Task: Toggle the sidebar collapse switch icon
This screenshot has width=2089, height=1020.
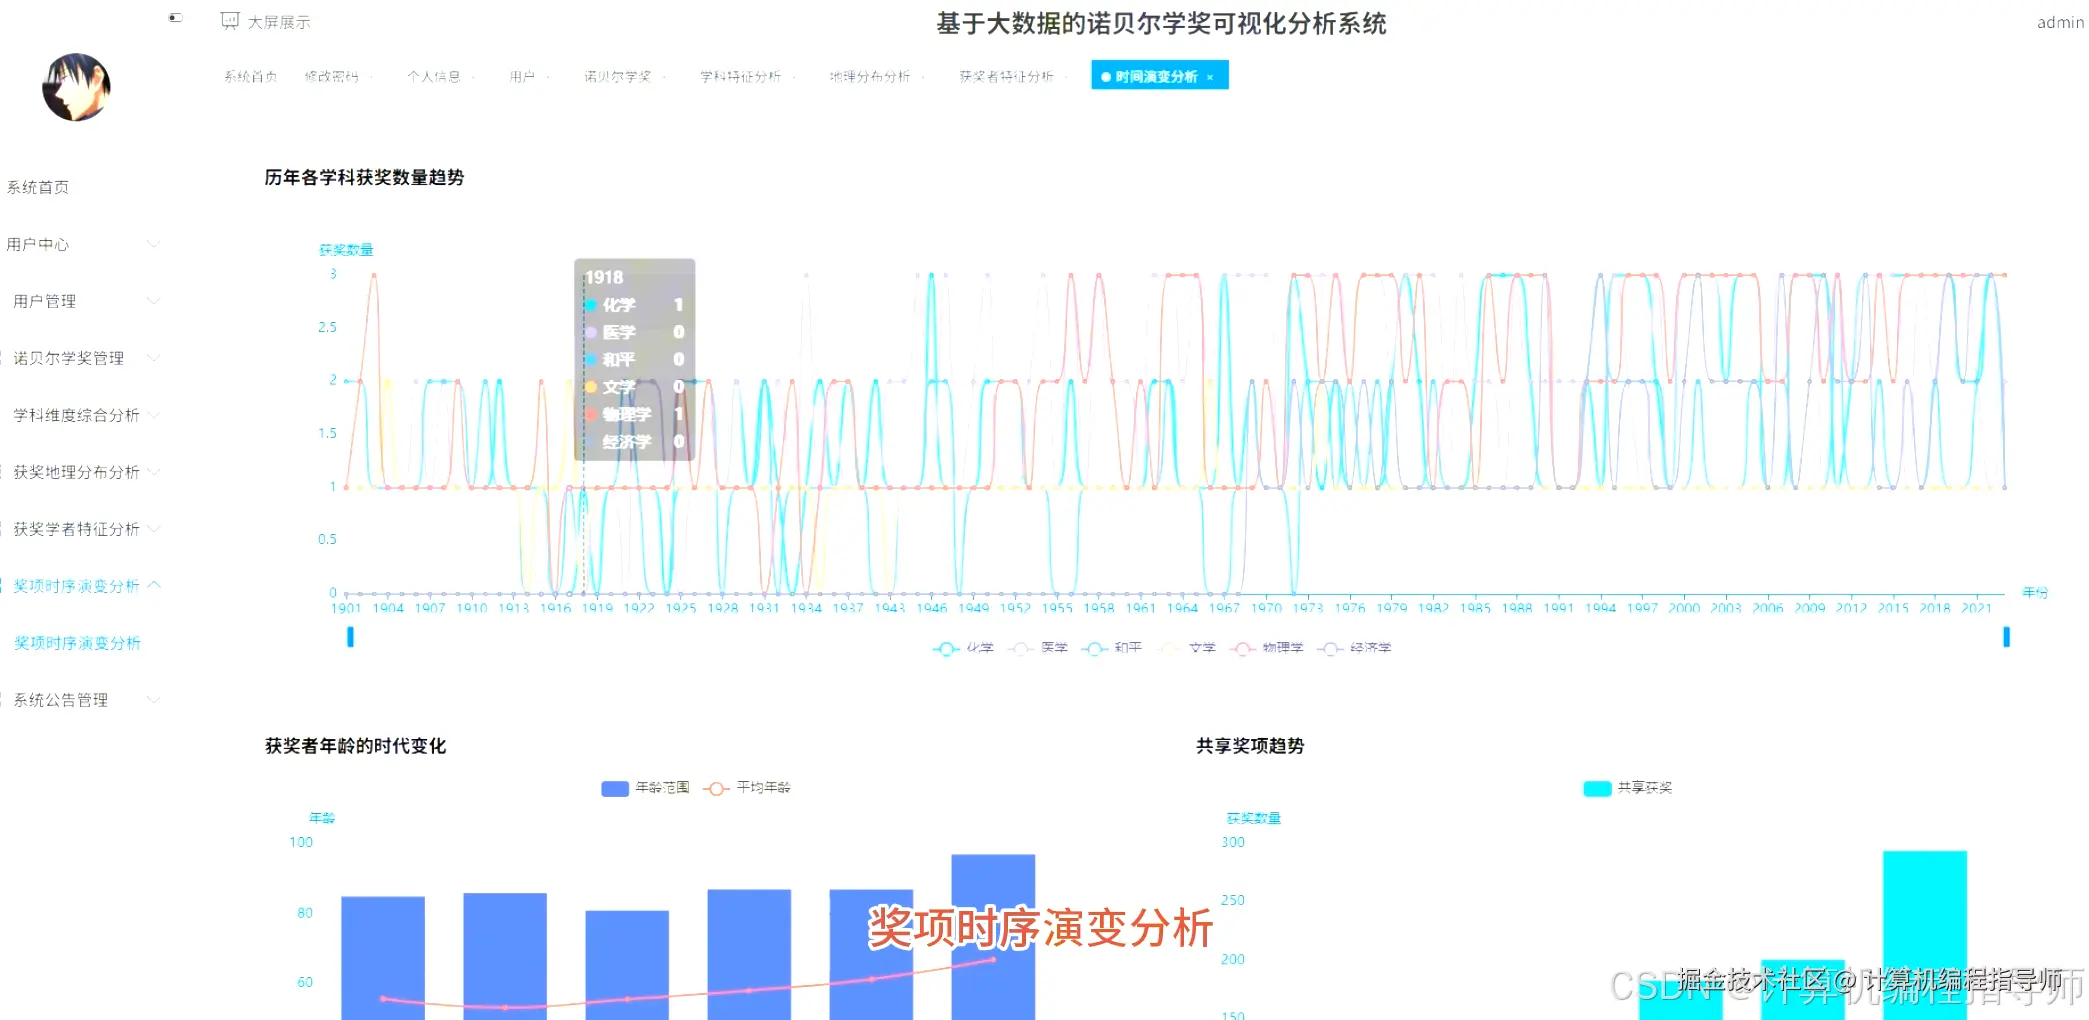Action: [176, 18]
